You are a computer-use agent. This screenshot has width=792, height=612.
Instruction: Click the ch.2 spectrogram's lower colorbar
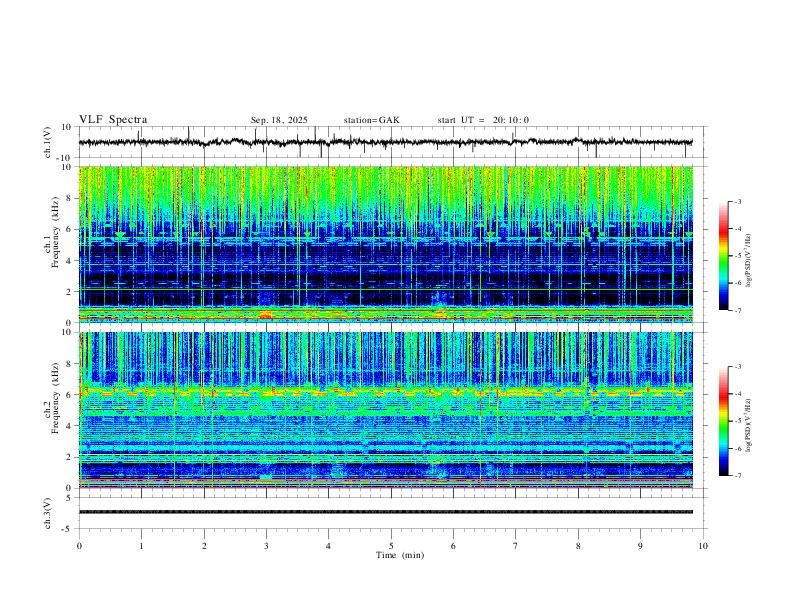tap(723, 421)
